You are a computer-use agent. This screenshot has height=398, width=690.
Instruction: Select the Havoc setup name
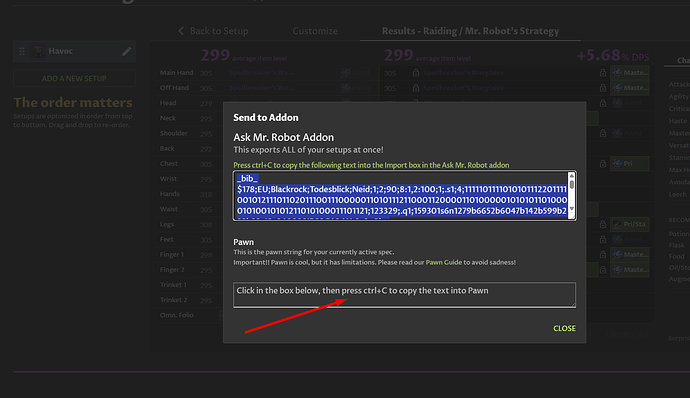[61, 51]
